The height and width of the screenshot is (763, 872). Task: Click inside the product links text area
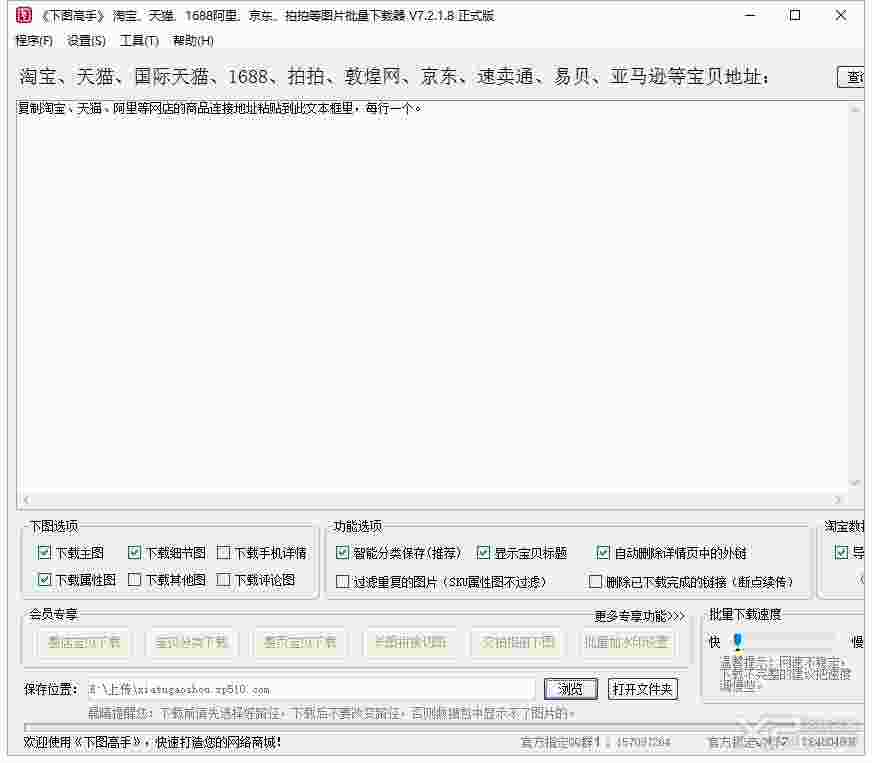432,298
